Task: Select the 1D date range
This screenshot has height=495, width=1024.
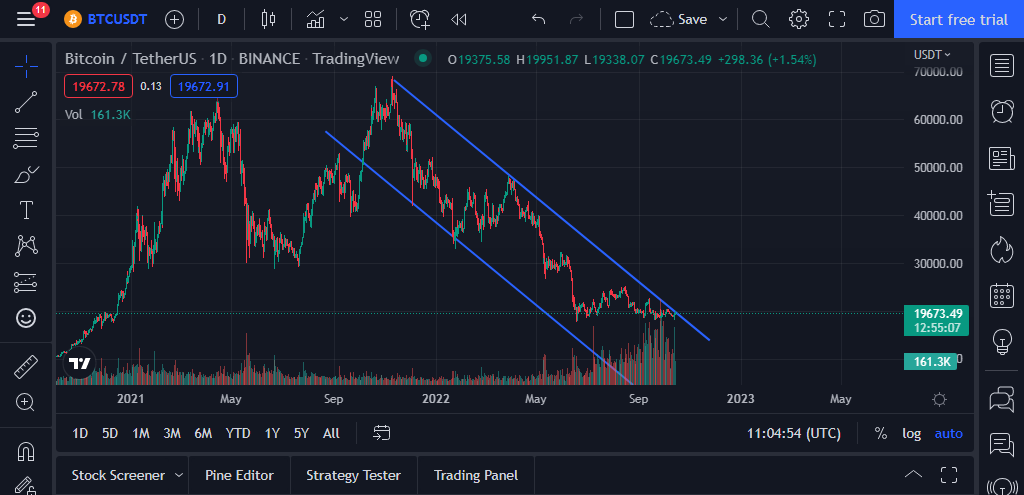Action: tap(80, 433)
